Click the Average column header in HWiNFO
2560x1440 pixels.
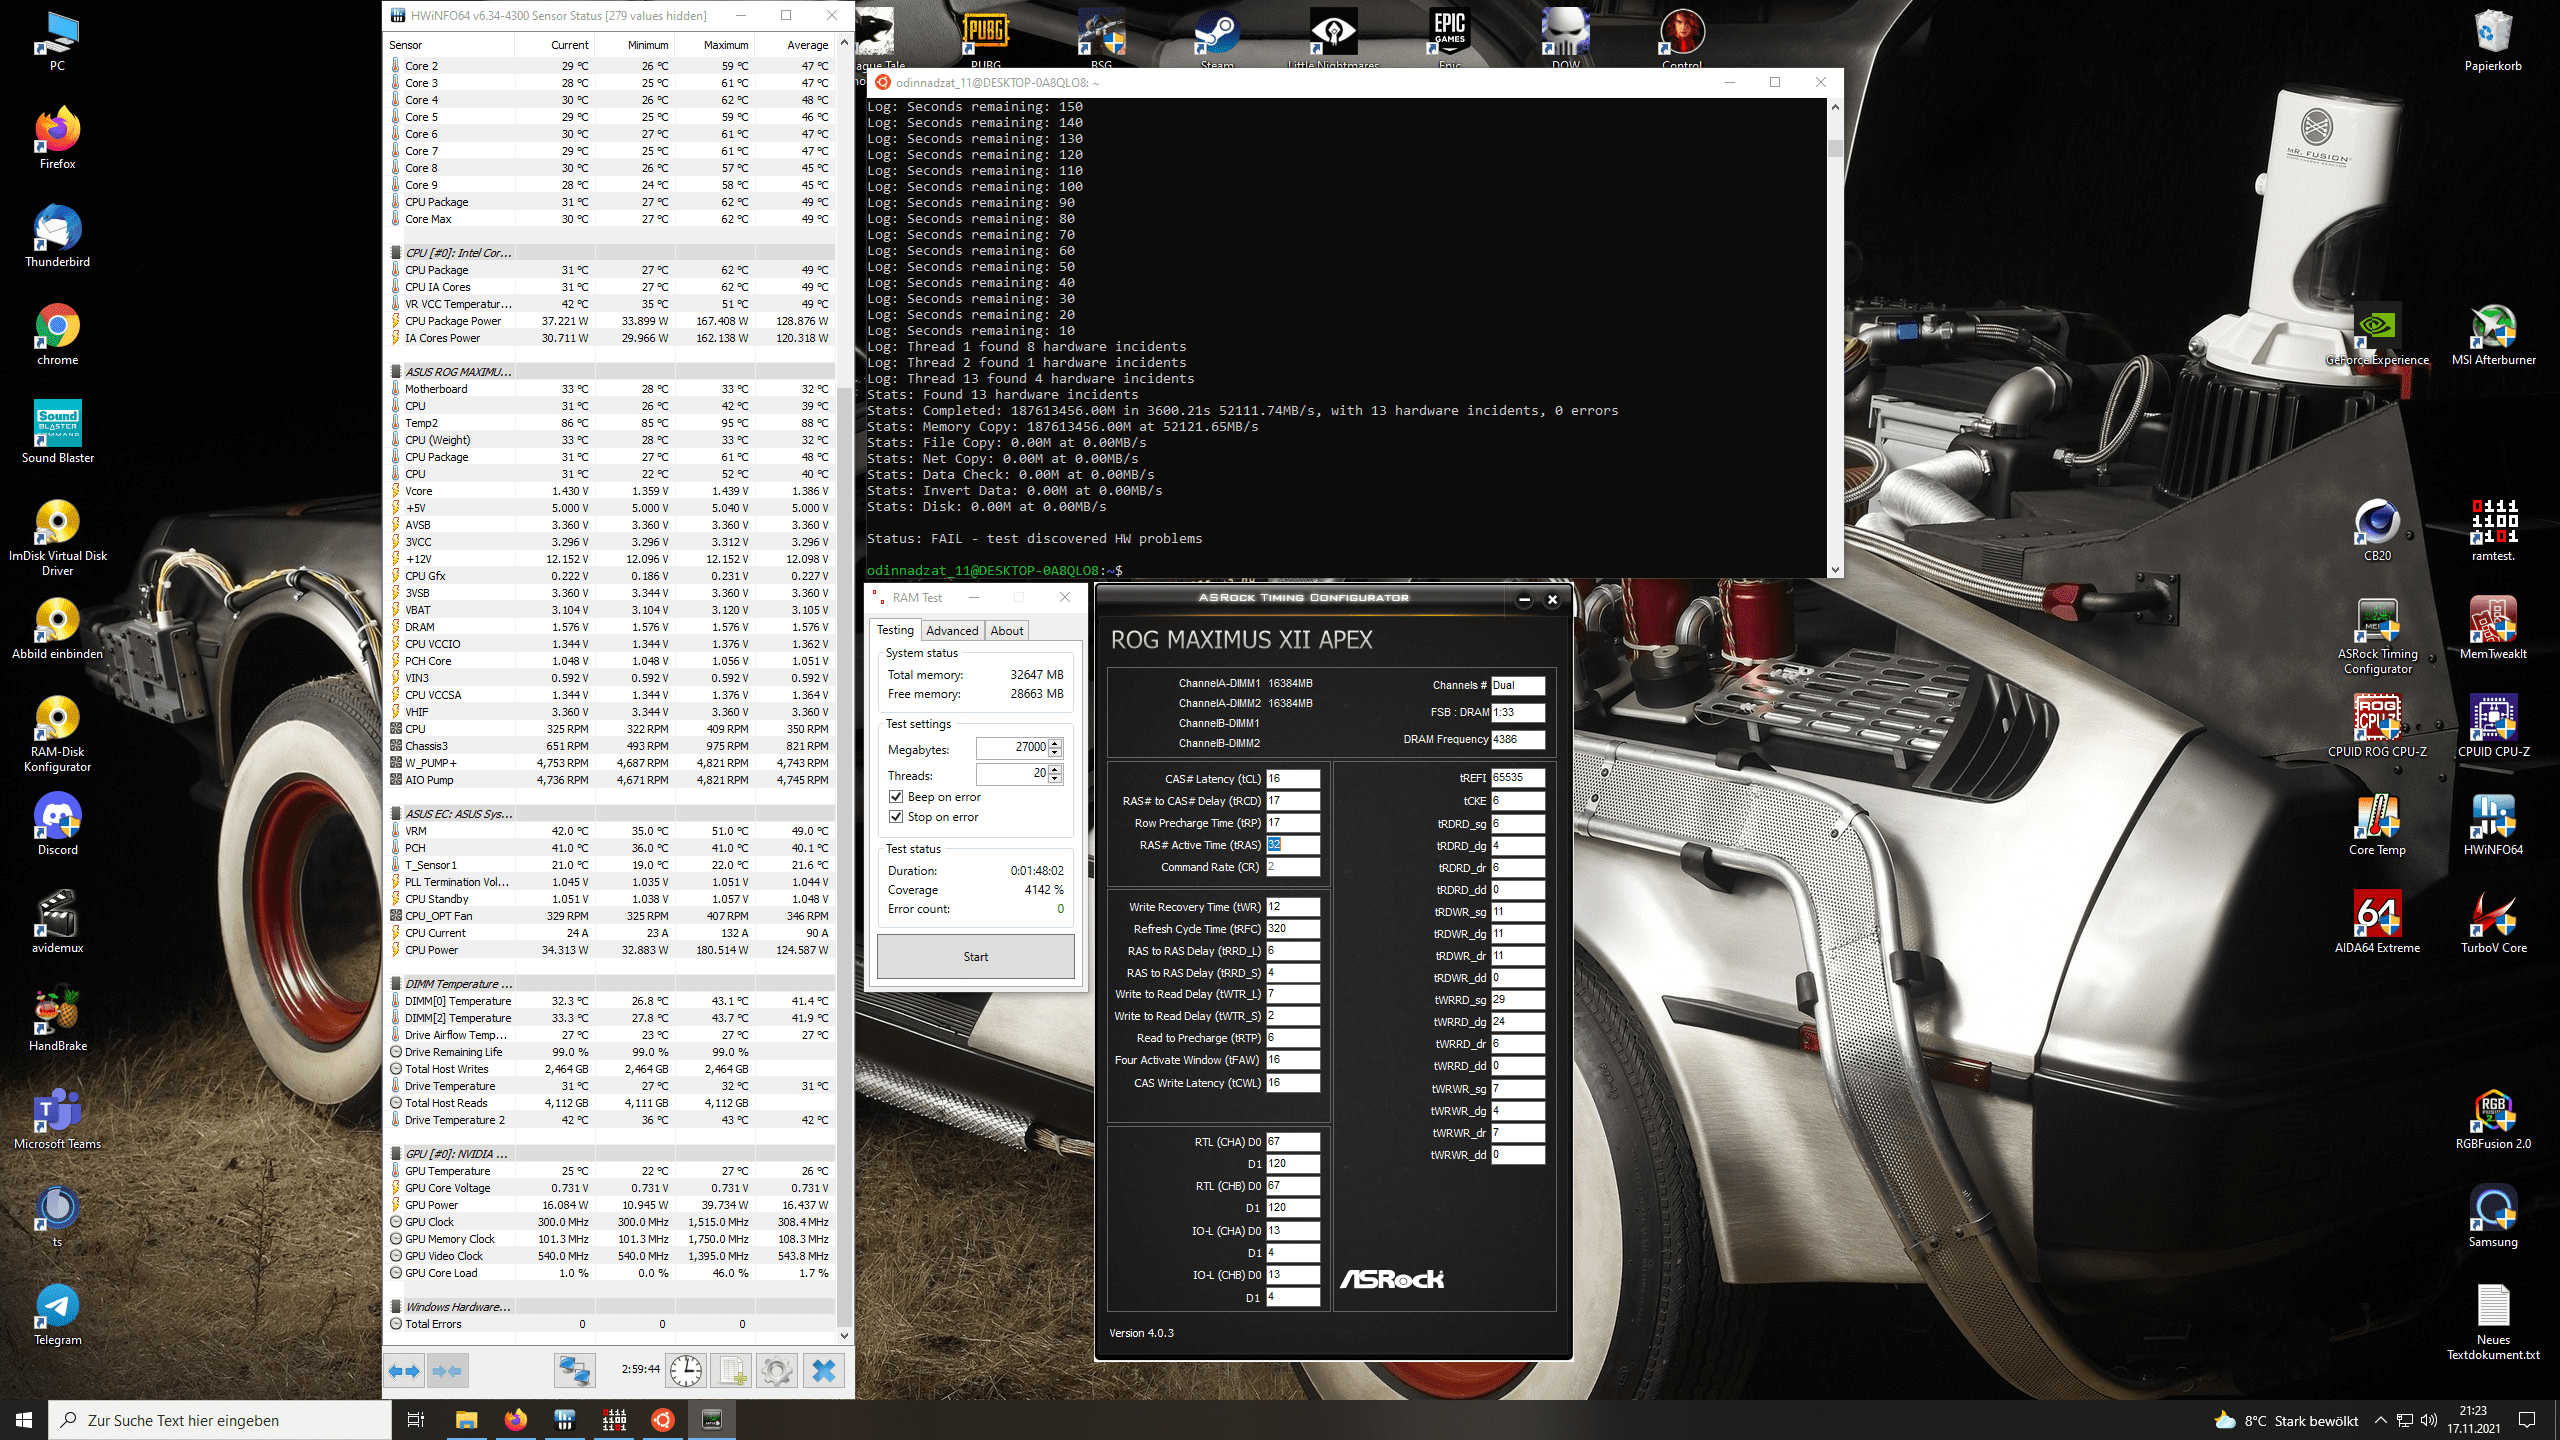tap(794, 45)
